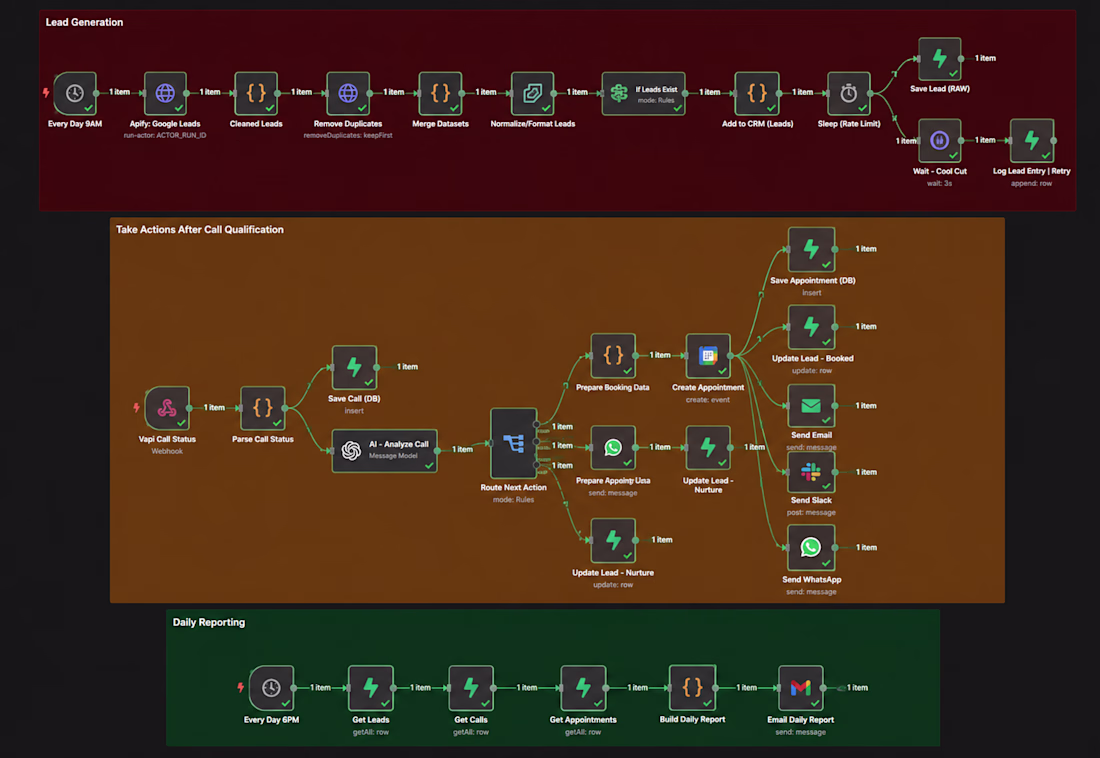Select the Build Daily Report node
Screen dimensions: 1100x758
tap(692, 688)
